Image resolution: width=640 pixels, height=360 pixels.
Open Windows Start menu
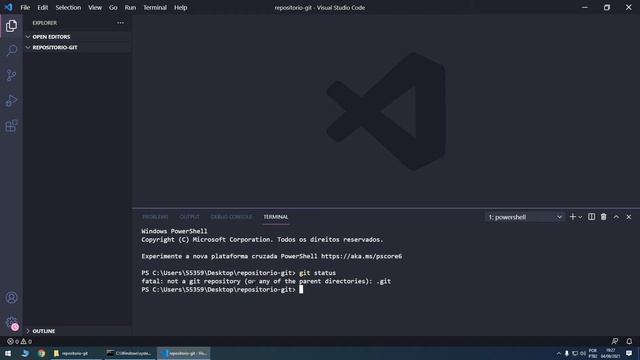8,353
